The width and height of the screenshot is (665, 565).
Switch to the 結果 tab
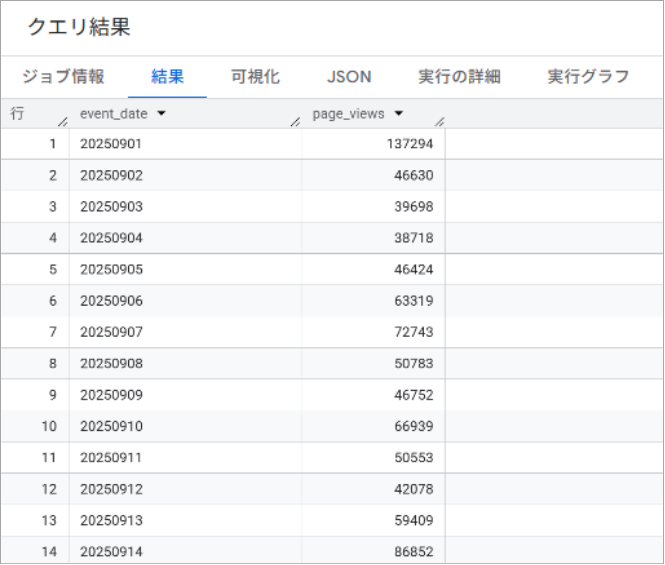(x=167, y=77)
